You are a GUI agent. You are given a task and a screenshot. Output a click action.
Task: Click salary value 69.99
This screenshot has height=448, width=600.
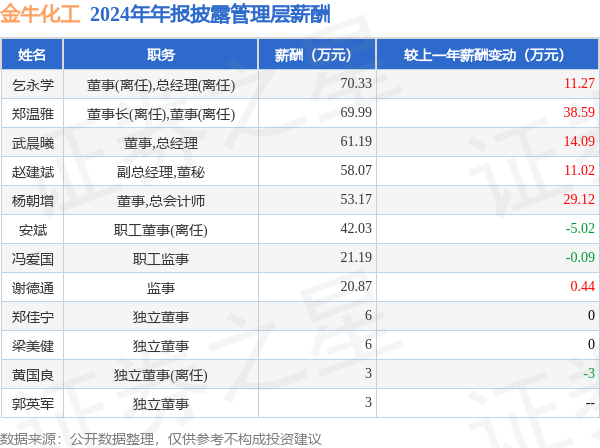356,112
